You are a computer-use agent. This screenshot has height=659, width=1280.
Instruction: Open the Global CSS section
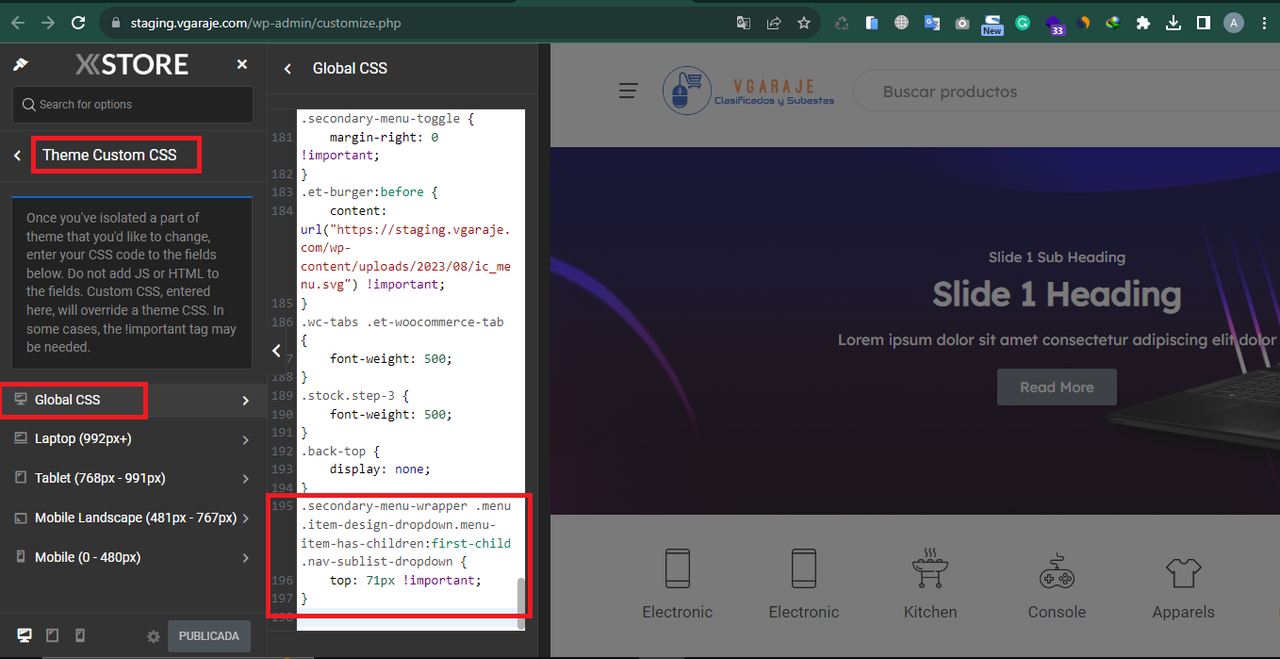133,400
